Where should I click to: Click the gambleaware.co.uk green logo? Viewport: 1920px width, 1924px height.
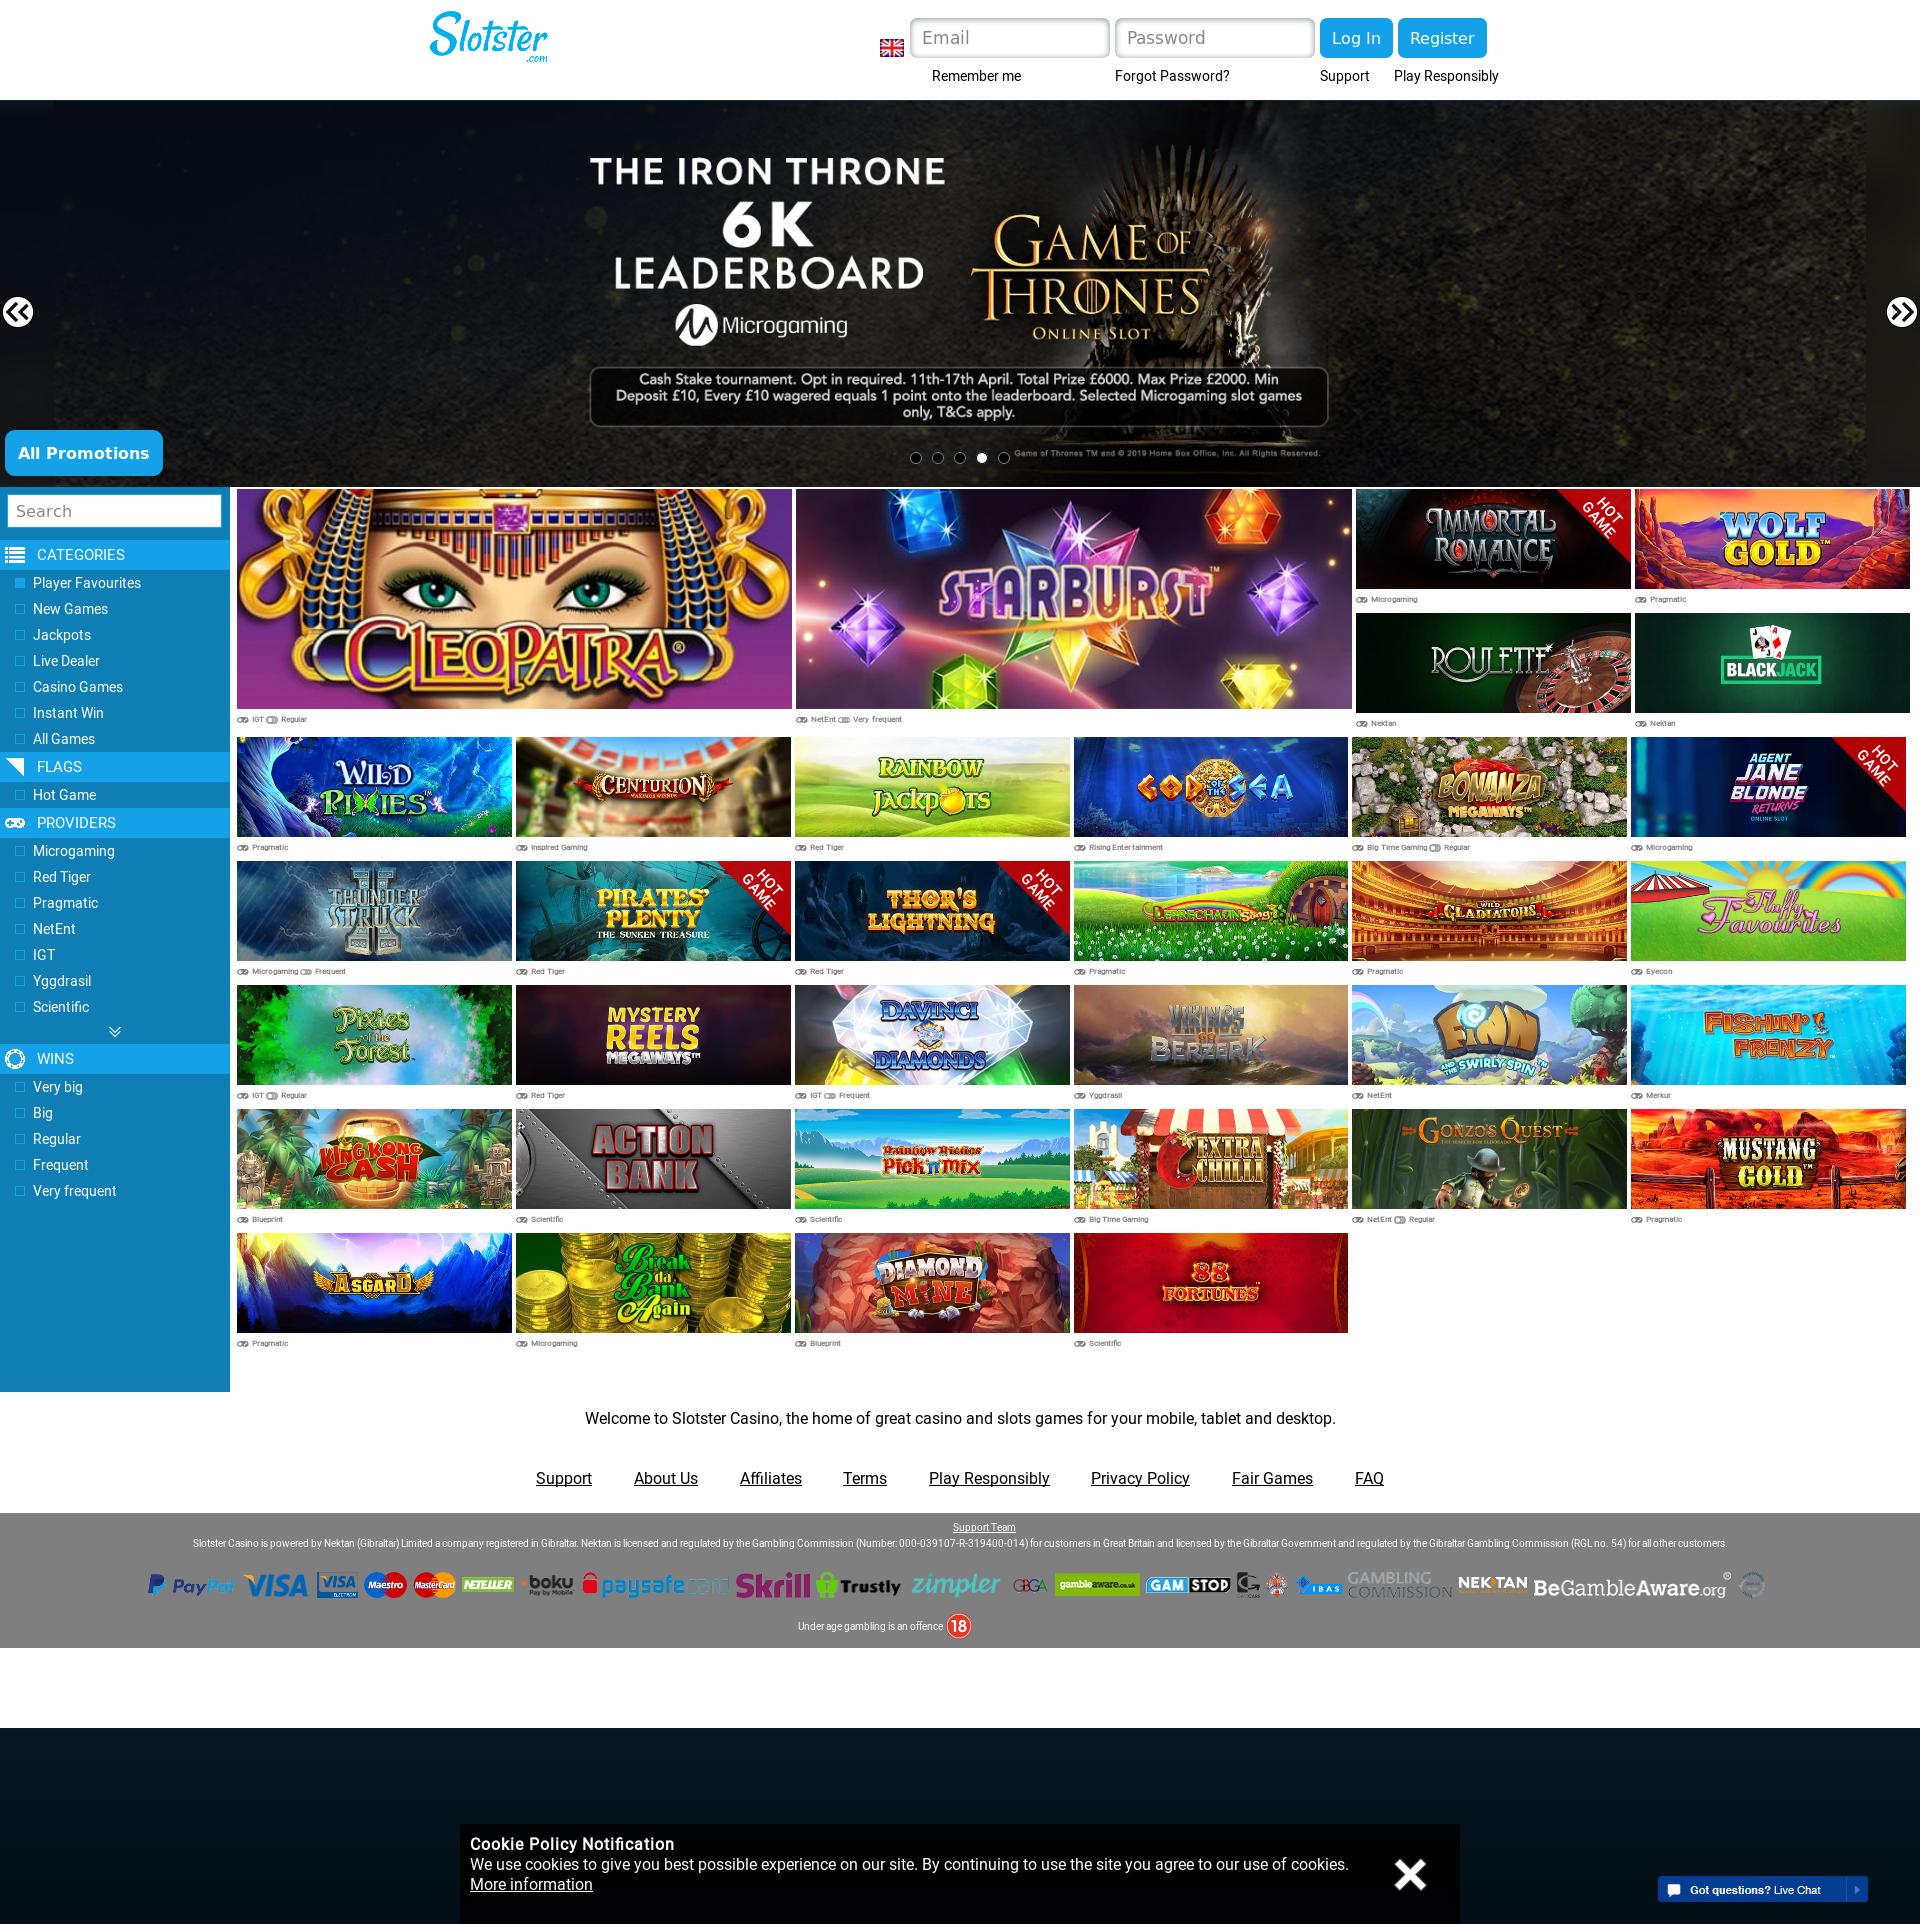pos(1097,1585)
